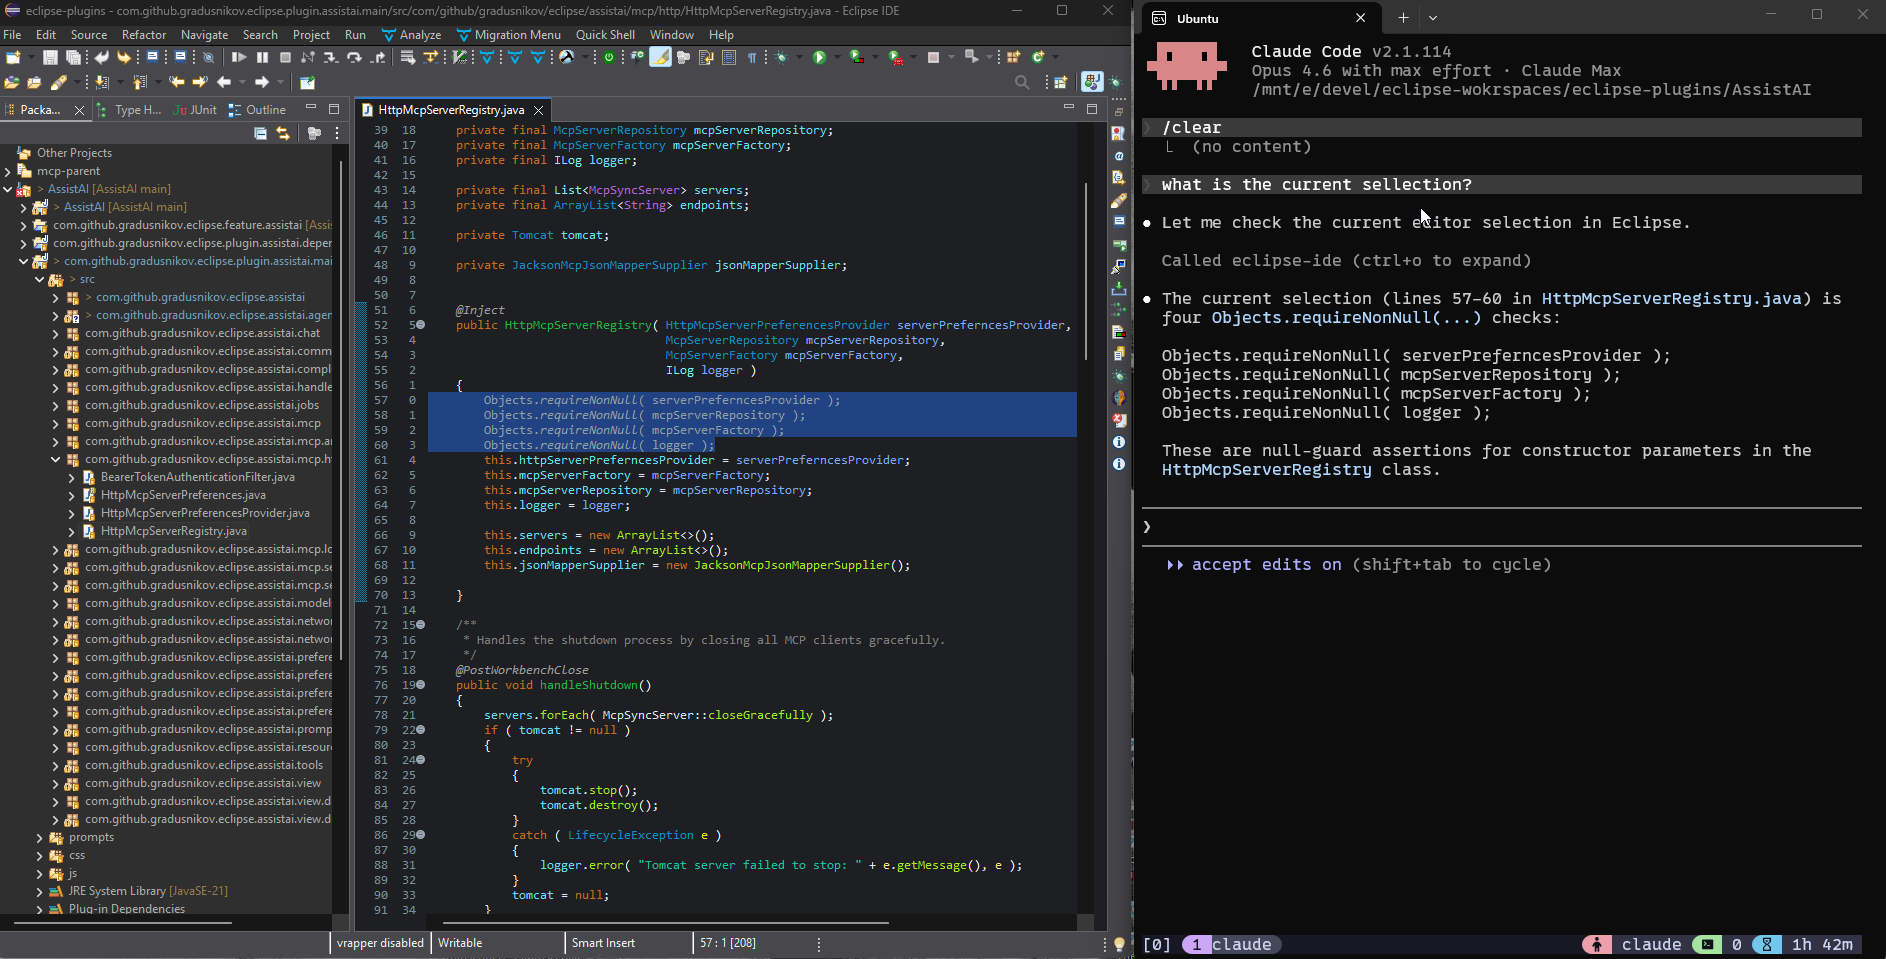Toggle Smart Insert mode in status bar
The image size is (1886, 959).
pos(603,942)
